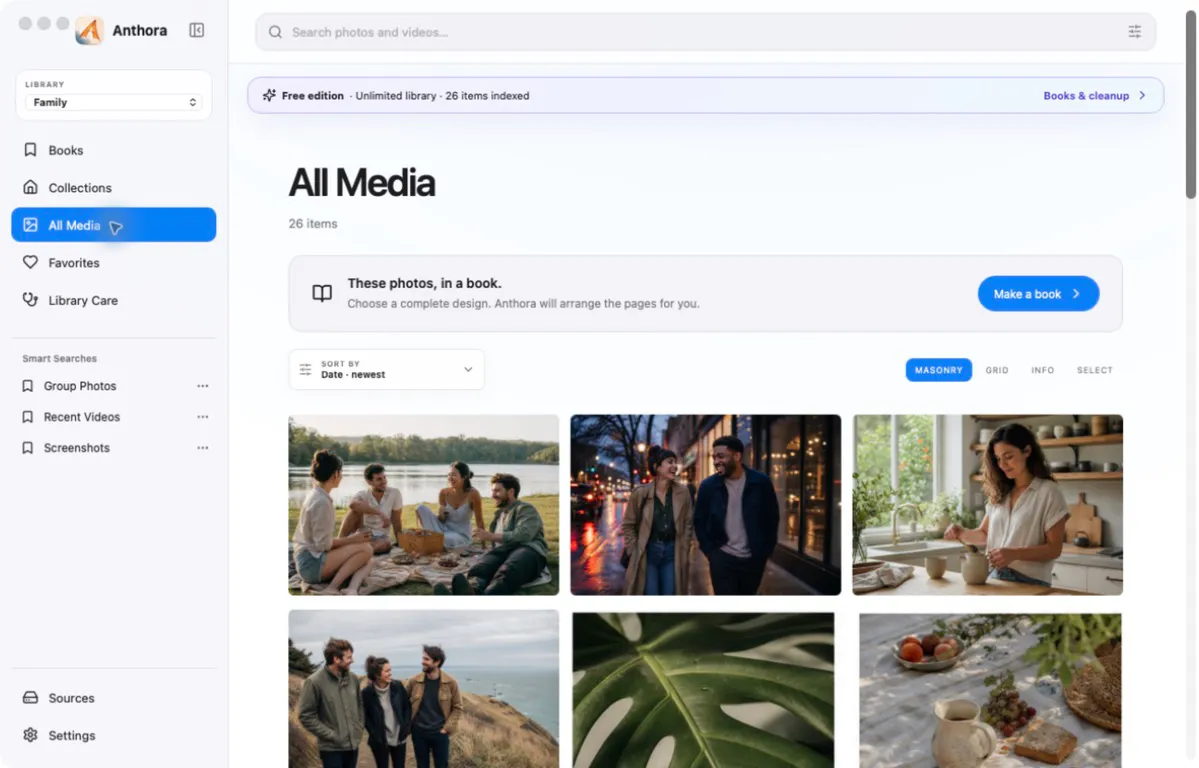Screen dimensions: 1199x768
Task: Click the All Media image icon
Action: coord(31,225)
